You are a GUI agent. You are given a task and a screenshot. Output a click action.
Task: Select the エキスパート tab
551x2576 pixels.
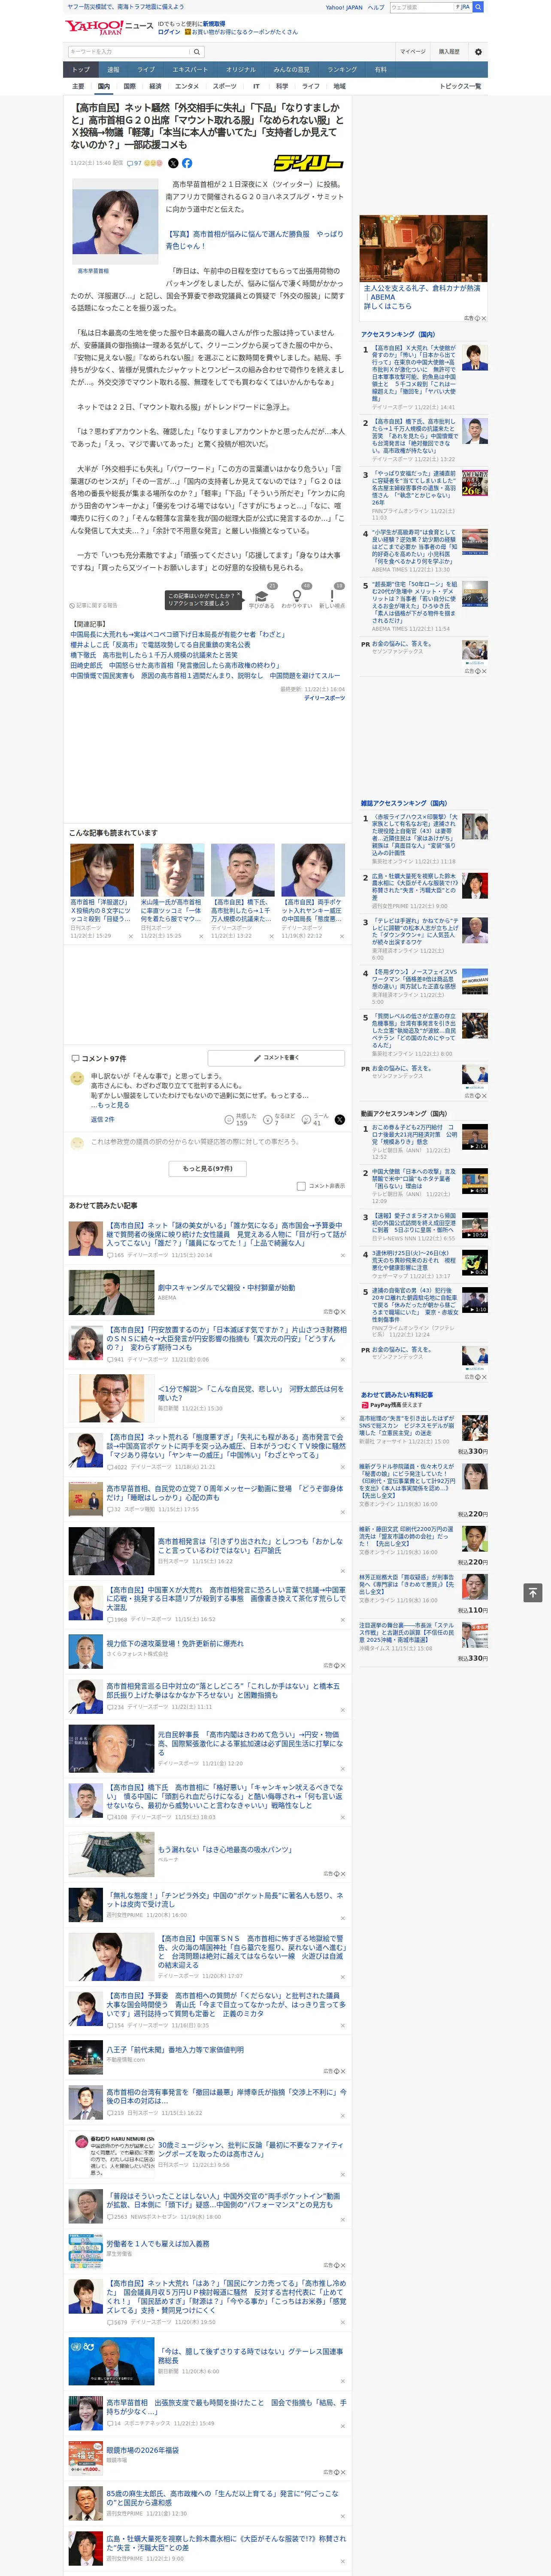[x=190, y=70]
